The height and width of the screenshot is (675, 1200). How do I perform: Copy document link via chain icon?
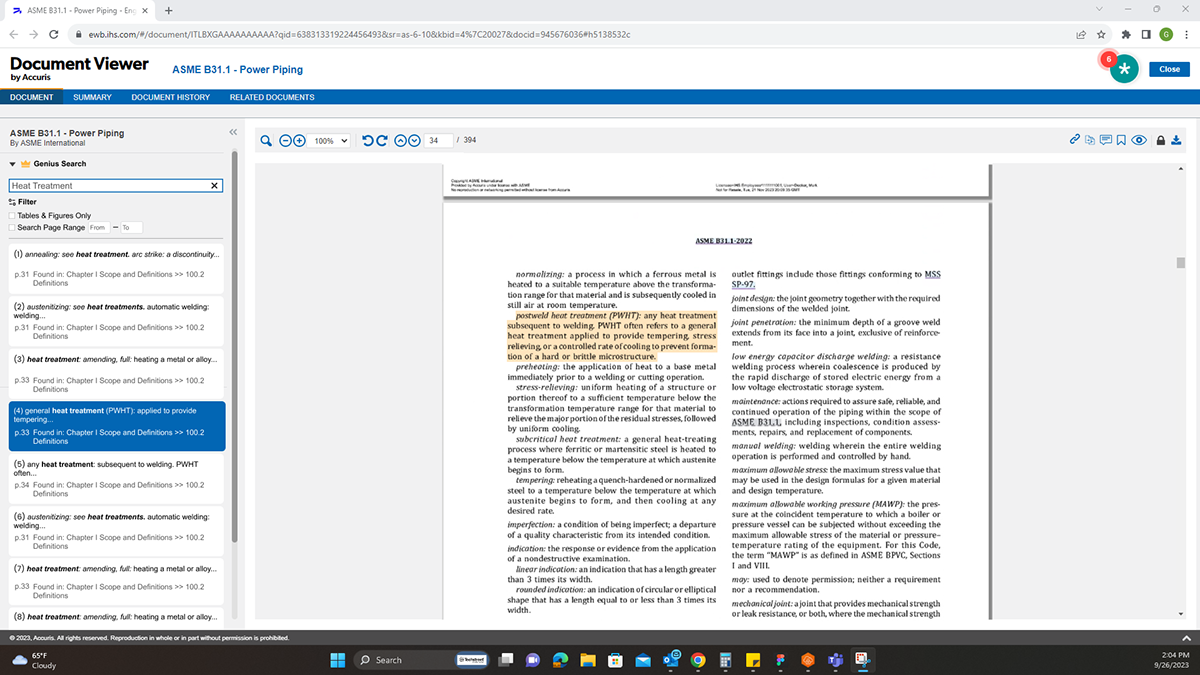(1075, 140)
